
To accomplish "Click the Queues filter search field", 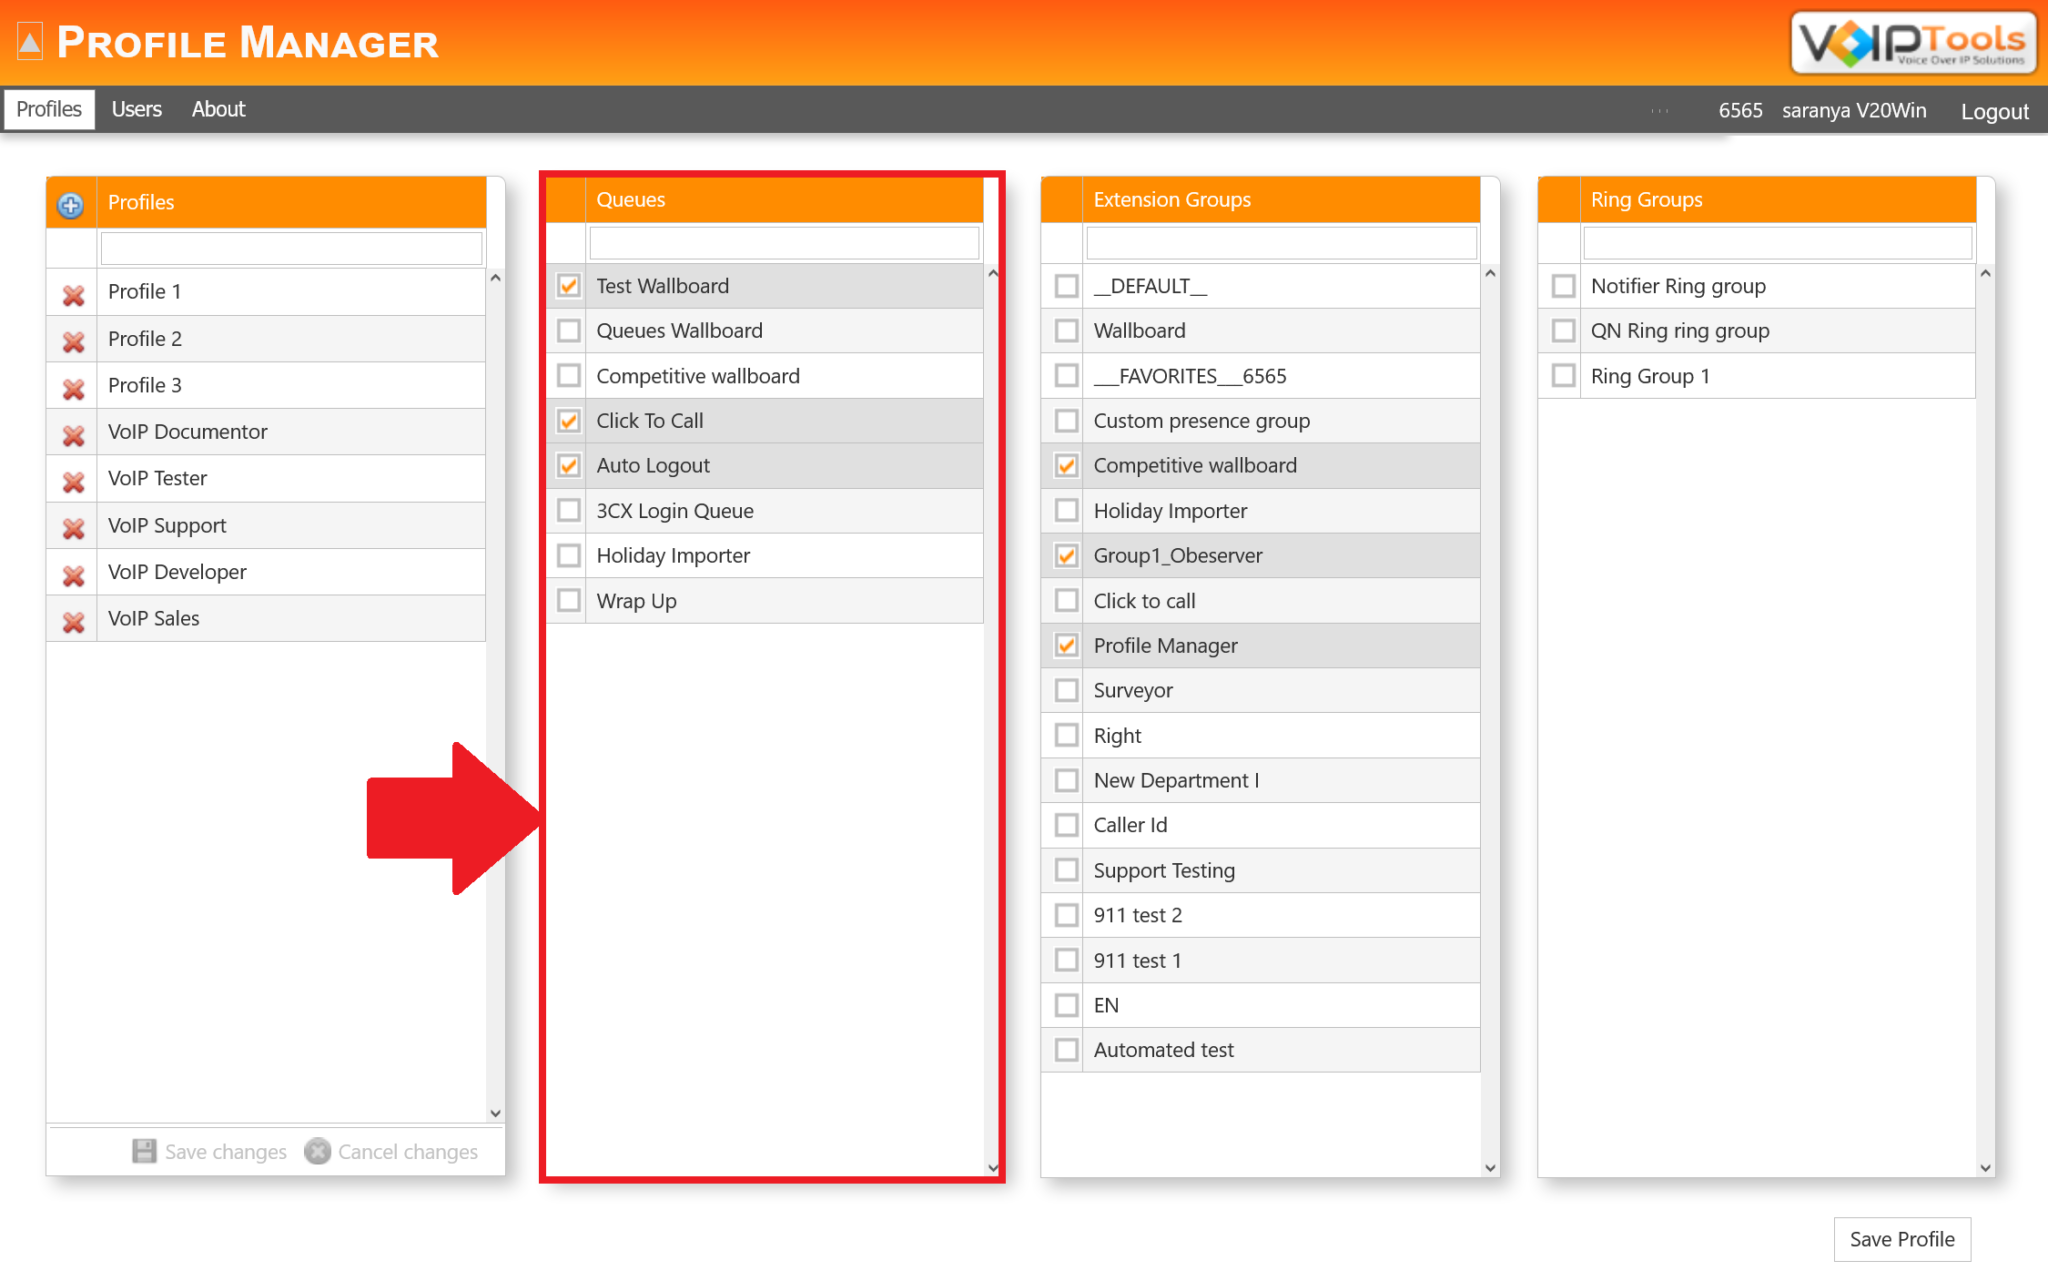I will point(783,242).
